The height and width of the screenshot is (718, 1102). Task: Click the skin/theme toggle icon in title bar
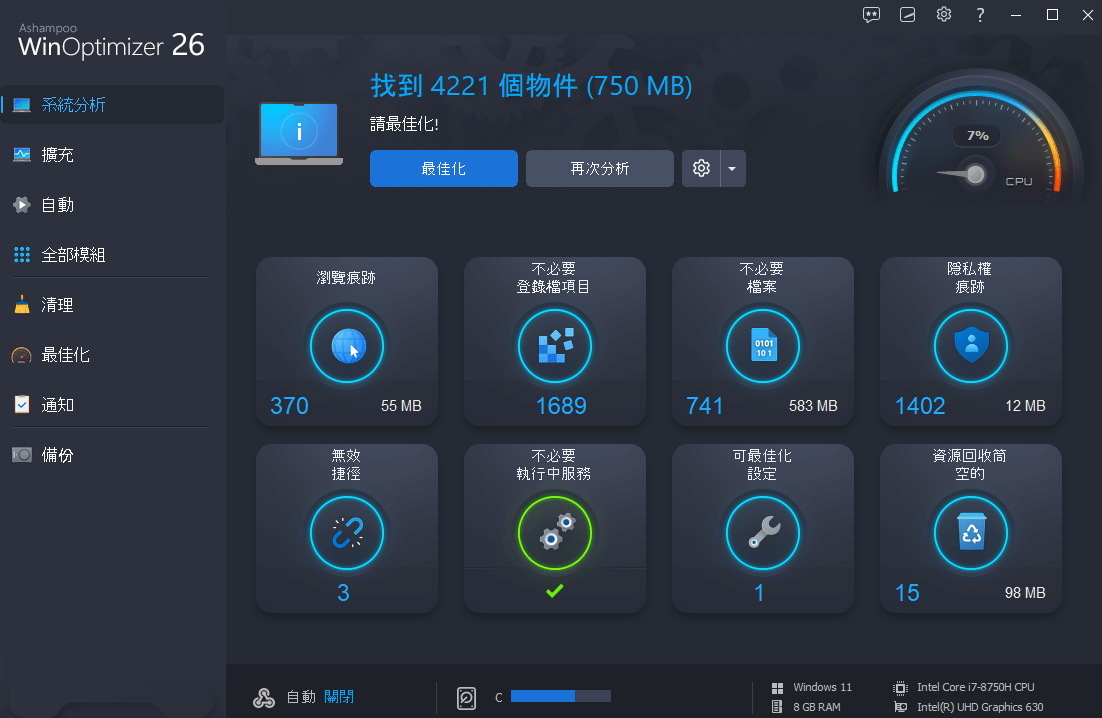pyautogui.click(x=908, y=15)
